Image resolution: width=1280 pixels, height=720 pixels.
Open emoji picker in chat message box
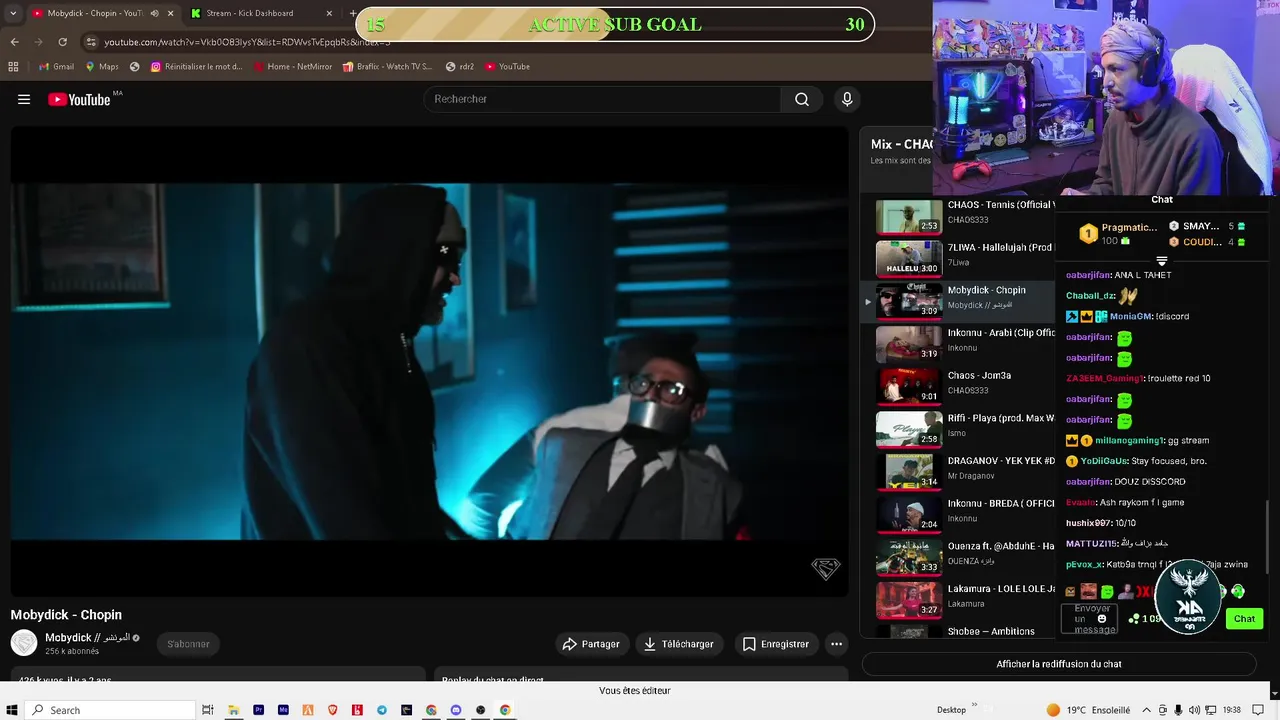pyautogui.click(x=1102, y=619)
